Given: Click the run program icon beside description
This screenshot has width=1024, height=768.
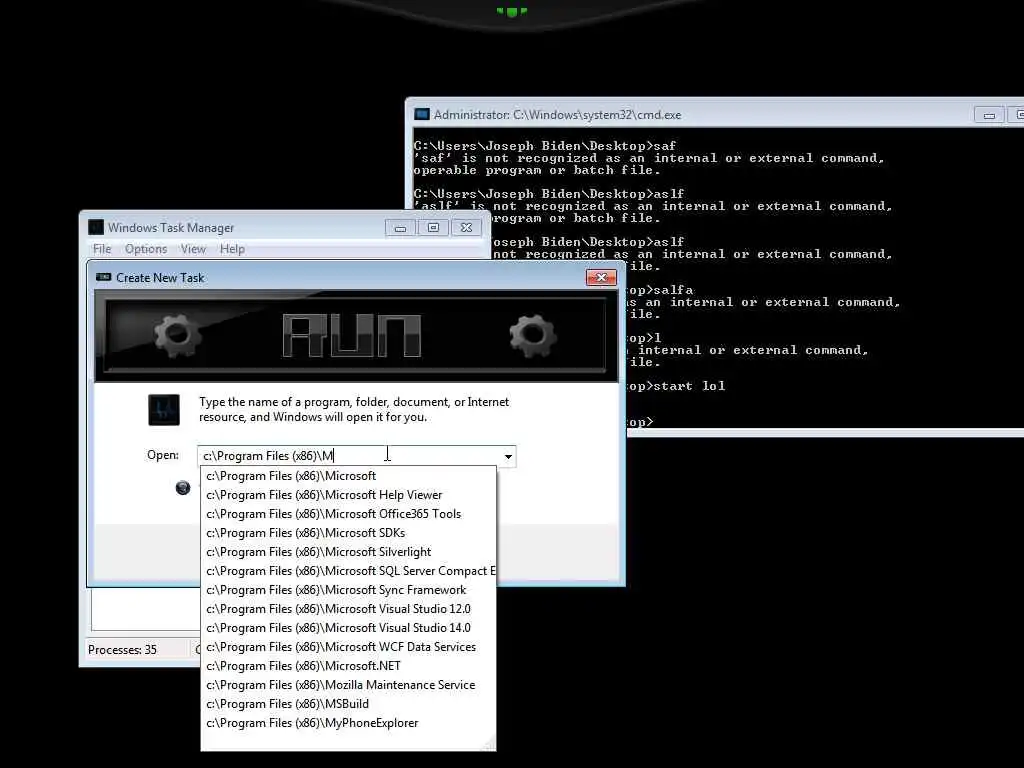Looking at the screenshot, I should pos(164,410).
